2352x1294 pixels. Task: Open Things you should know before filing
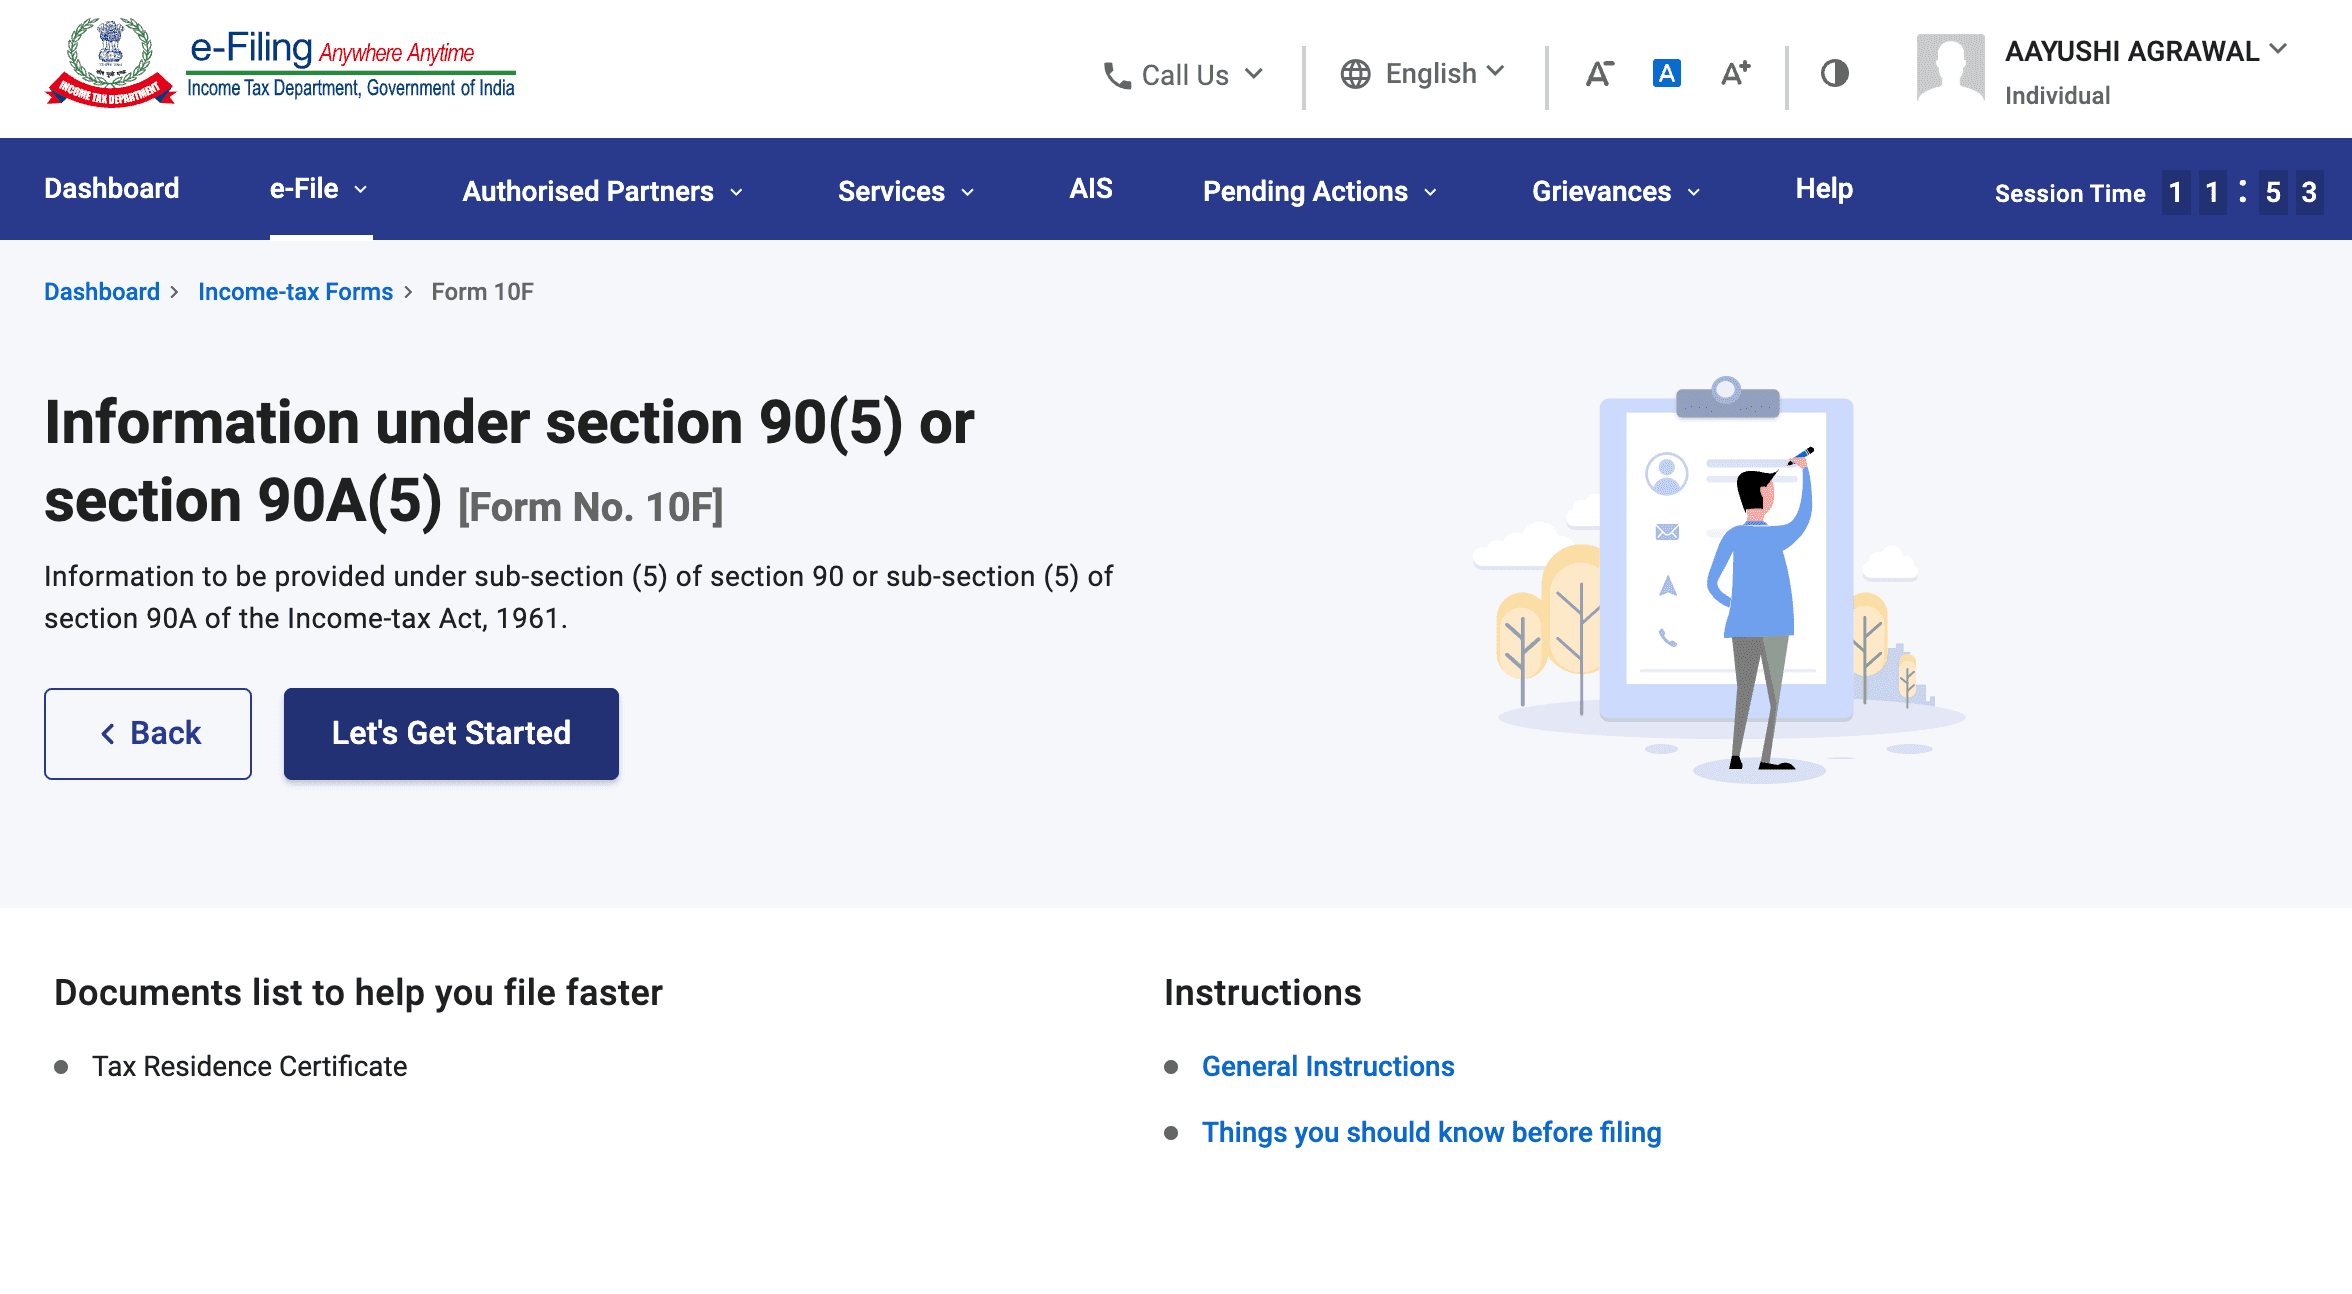[x=1430, y=1132]
